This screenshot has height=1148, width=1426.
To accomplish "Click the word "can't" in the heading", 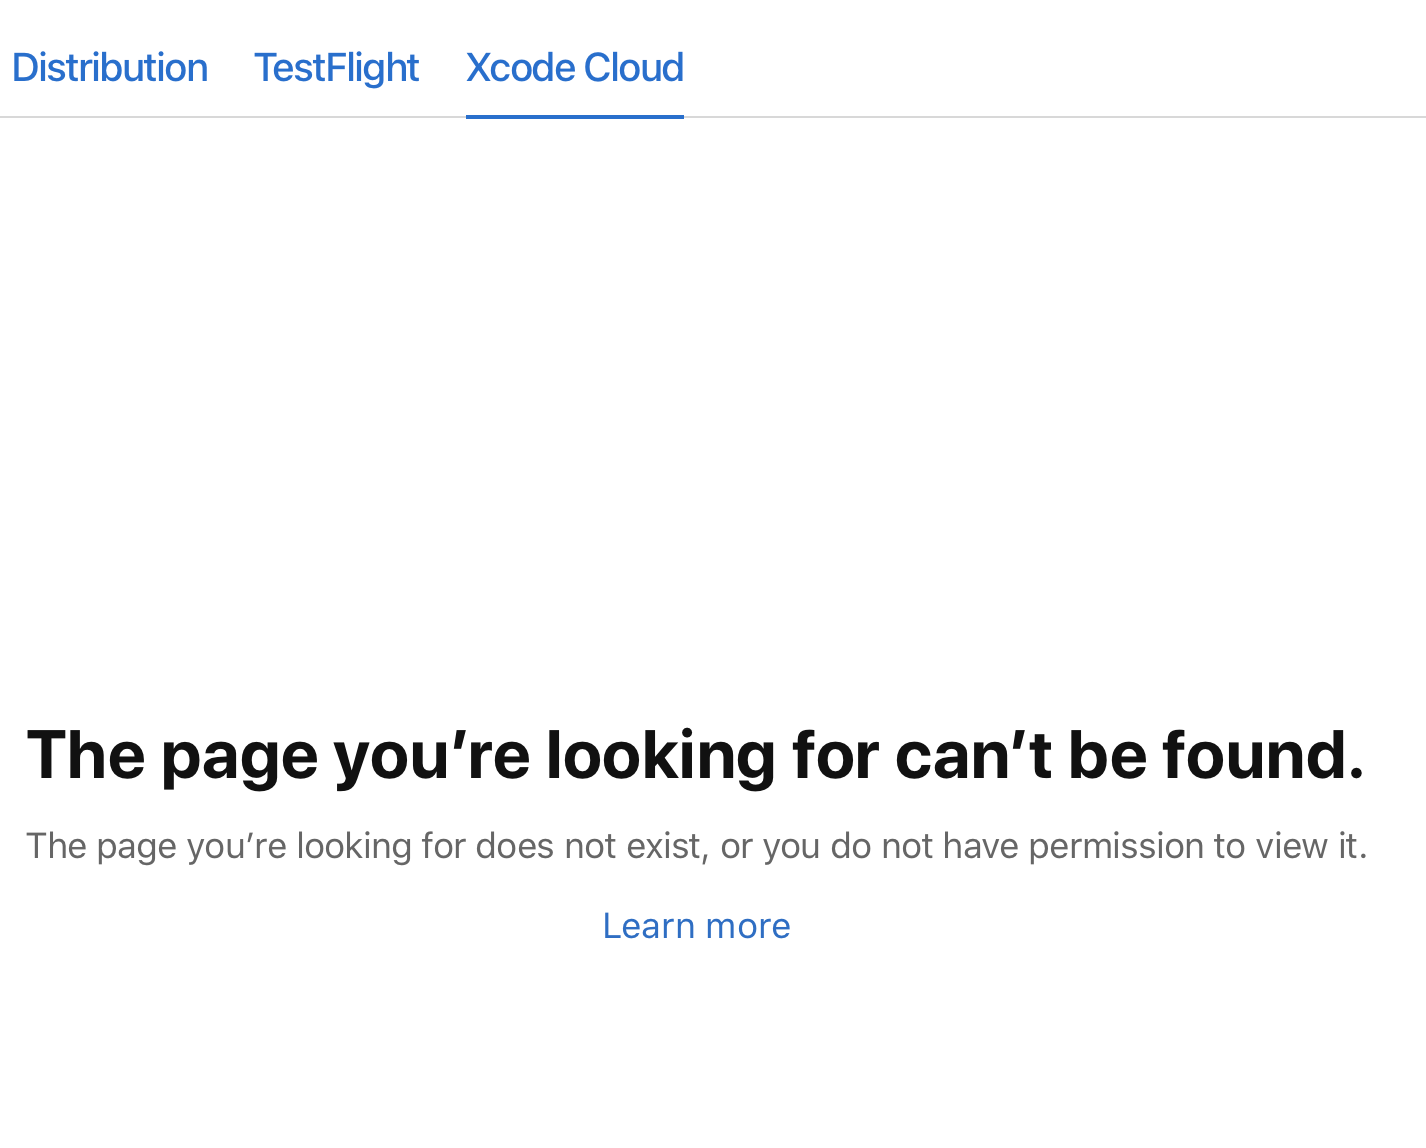I will (973, 754).
